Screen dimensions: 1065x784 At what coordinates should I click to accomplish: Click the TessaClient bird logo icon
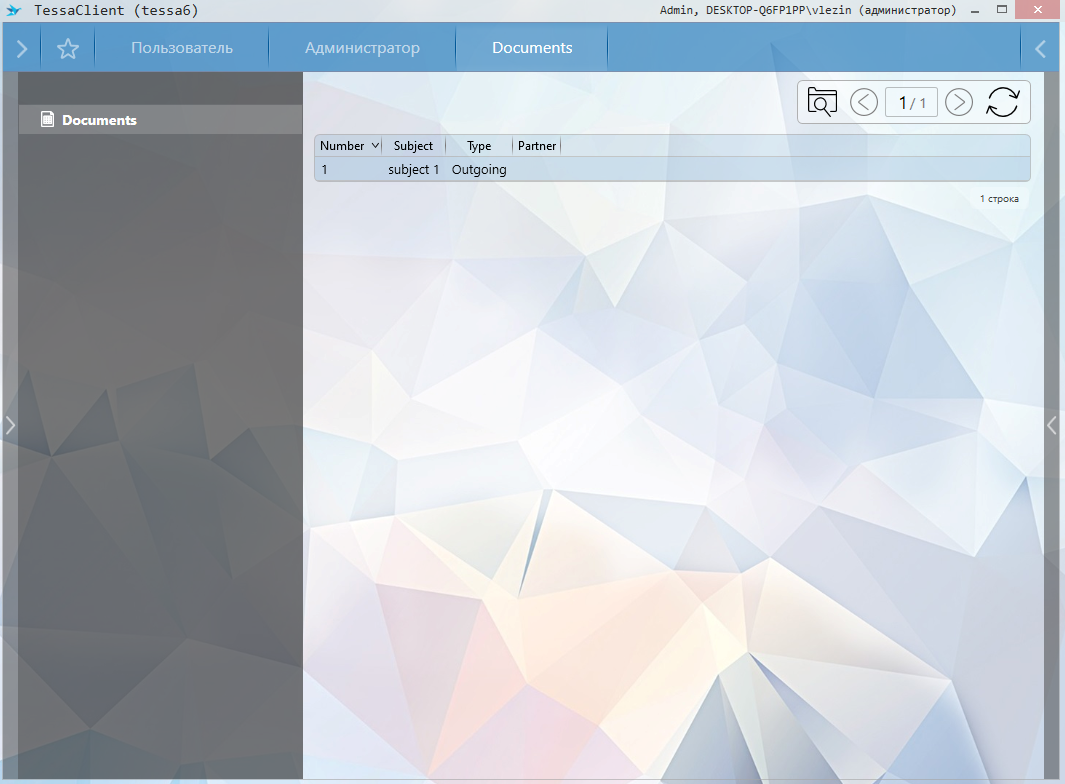(14, 11)
